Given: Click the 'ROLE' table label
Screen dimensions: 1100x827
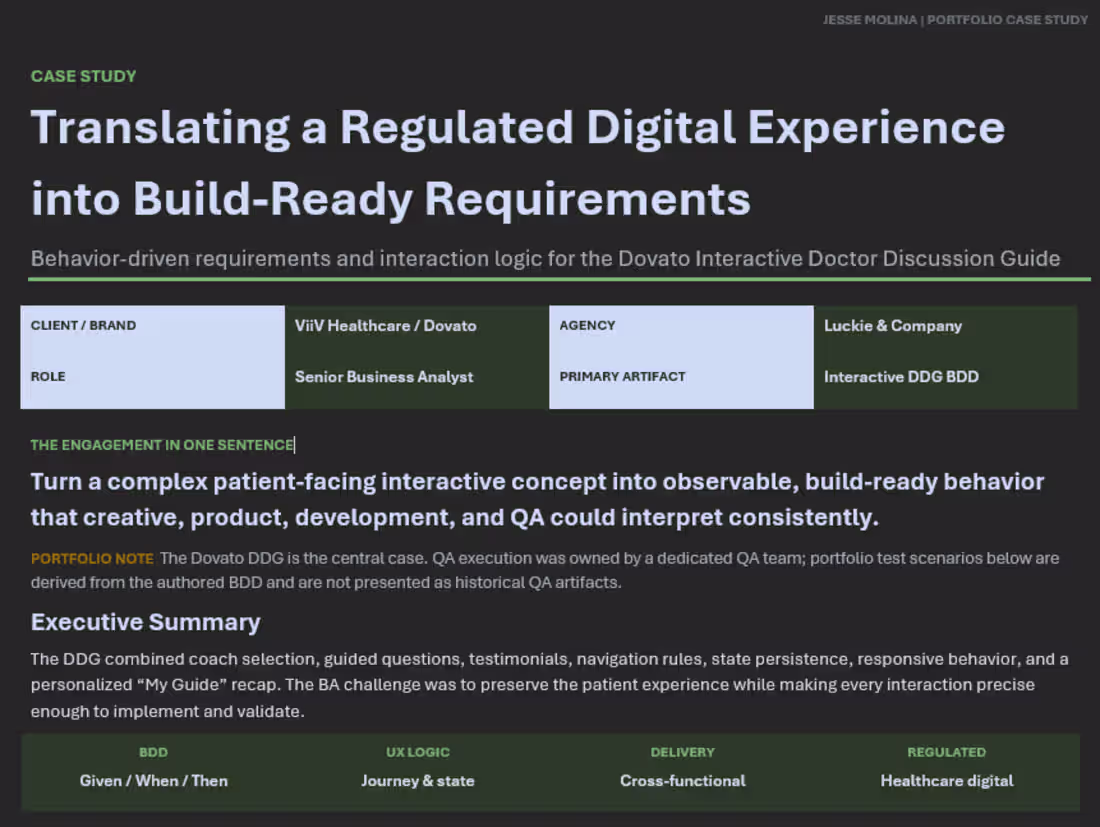Looking at the screenshot, I should click(x=48, y=377).
